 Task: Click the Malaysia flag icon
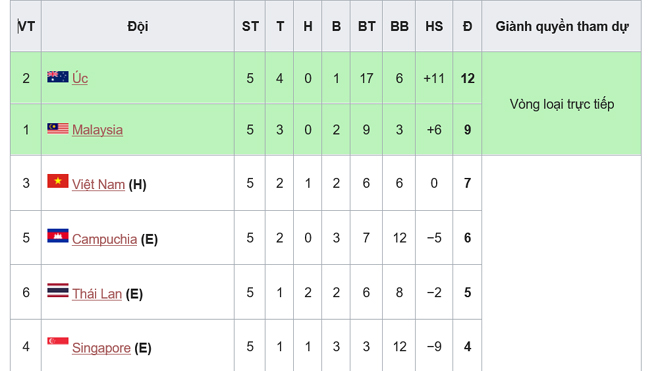(x=58, y=128)
